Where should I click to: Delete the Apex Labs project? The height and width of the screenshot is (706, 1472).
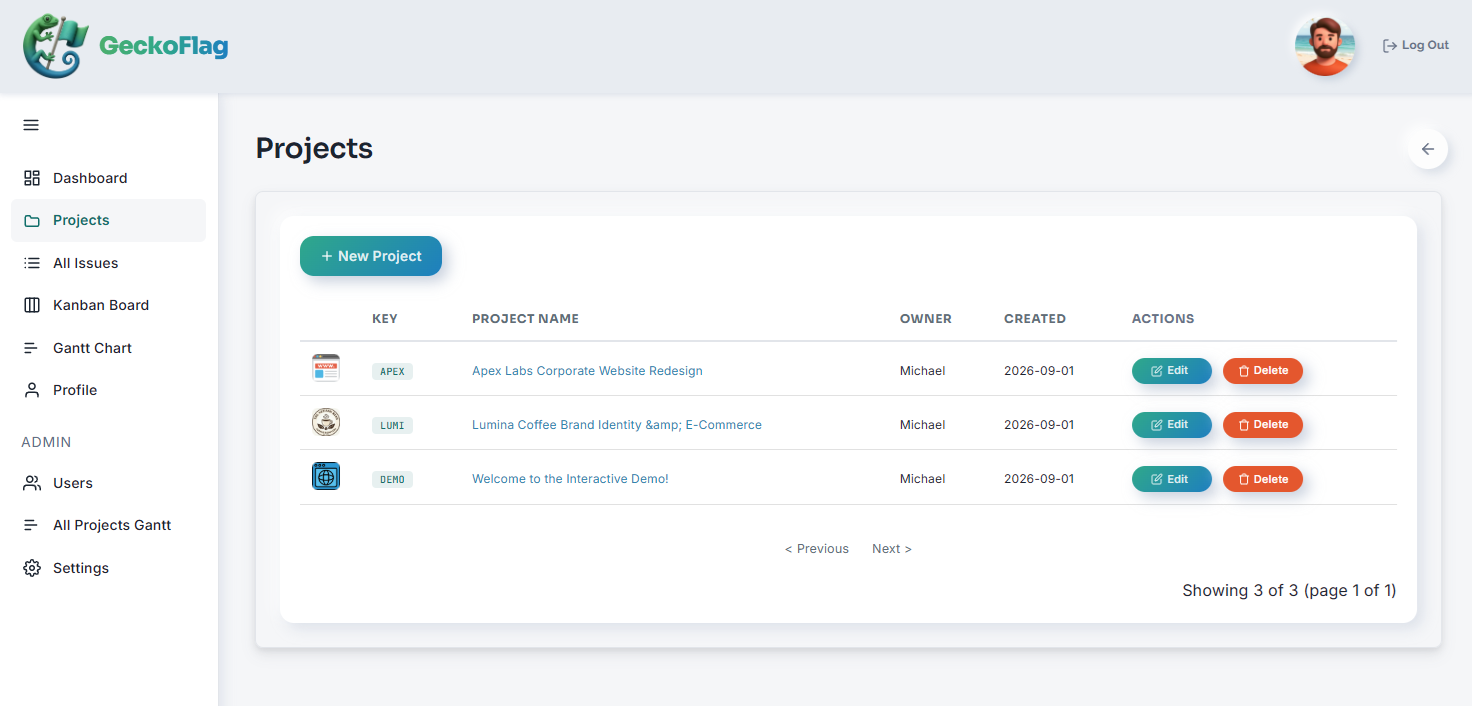point(1263,371)
